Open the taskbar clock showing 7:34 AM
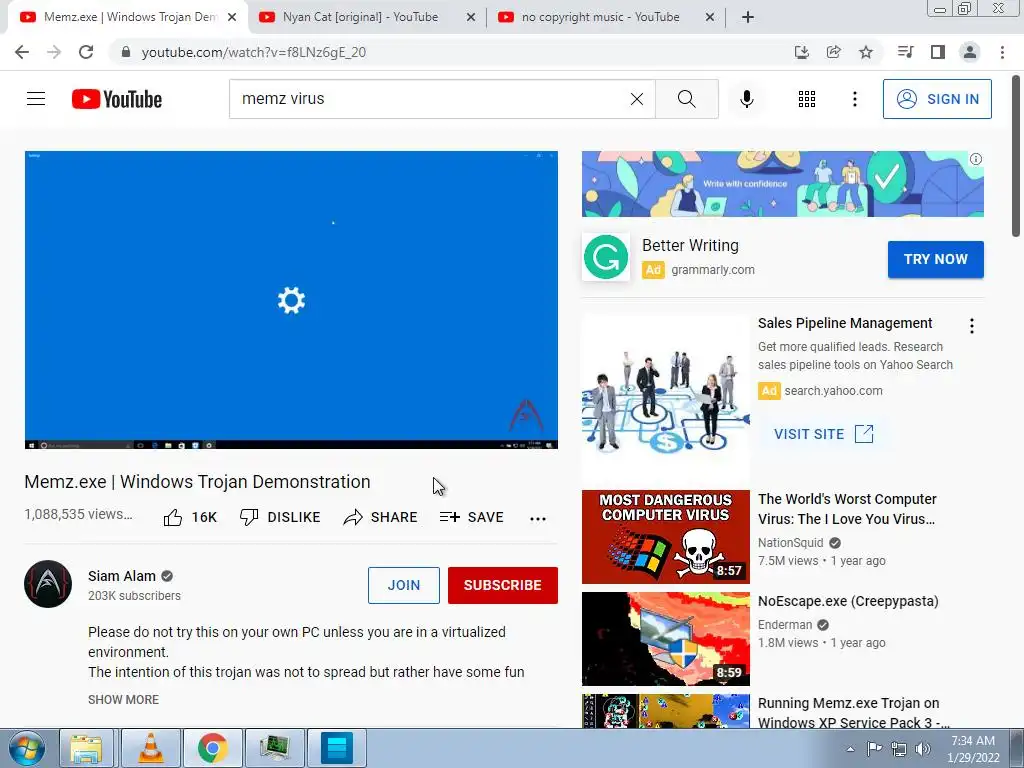1024x768 pixels. [973, 749]
